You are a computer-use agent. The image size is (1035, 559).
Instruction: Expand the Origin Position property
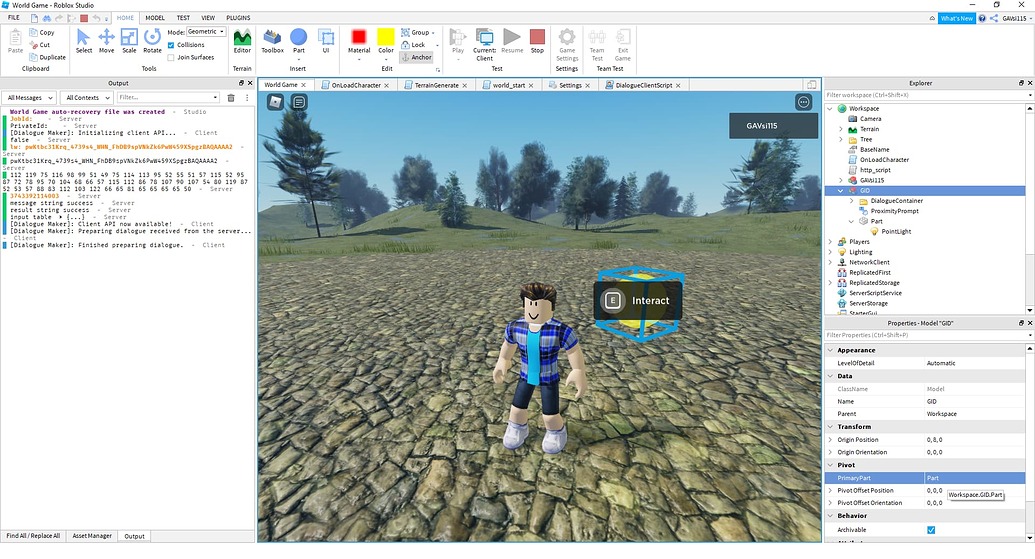(x=830, y=440)
